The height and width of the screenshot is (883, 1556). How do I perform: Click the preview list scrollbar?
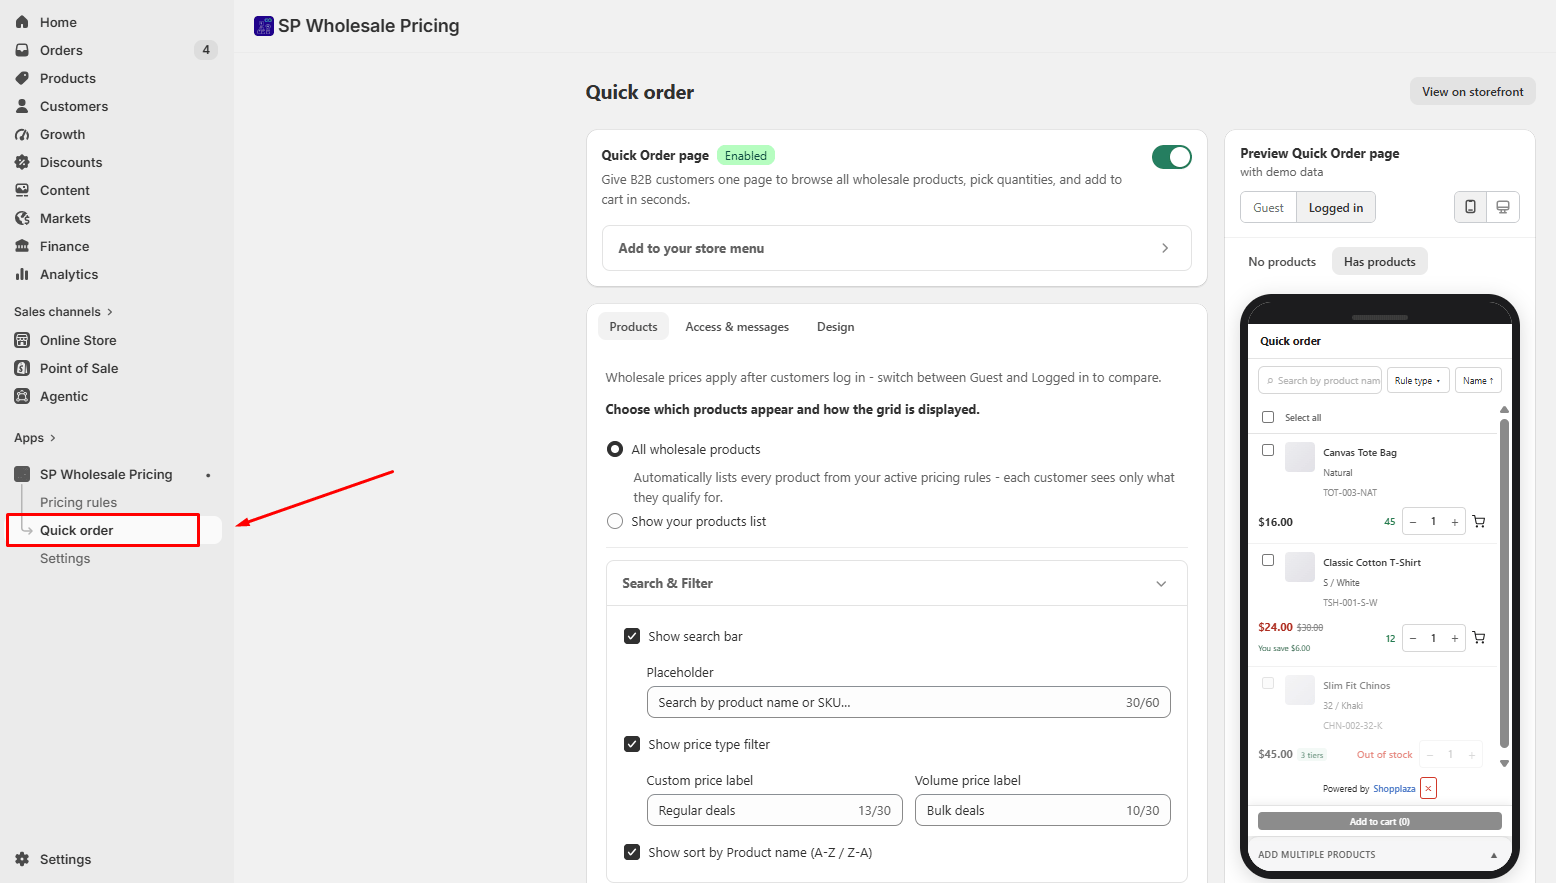coord(1504,582)
